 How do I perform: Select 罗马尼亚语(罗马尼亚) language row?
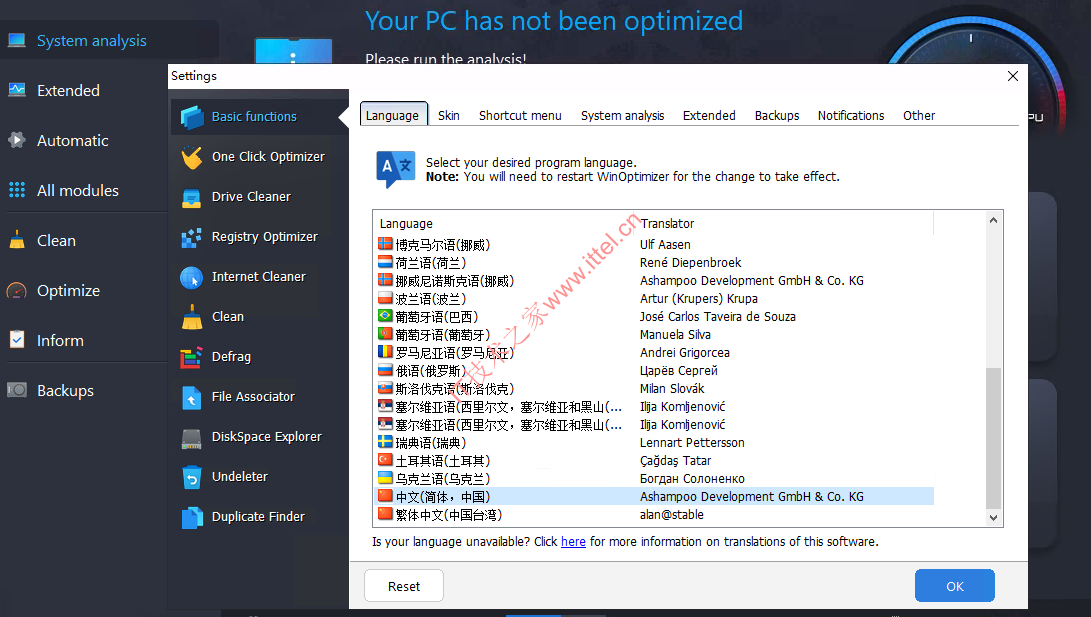pyautogui.click(x=654, y=352)
